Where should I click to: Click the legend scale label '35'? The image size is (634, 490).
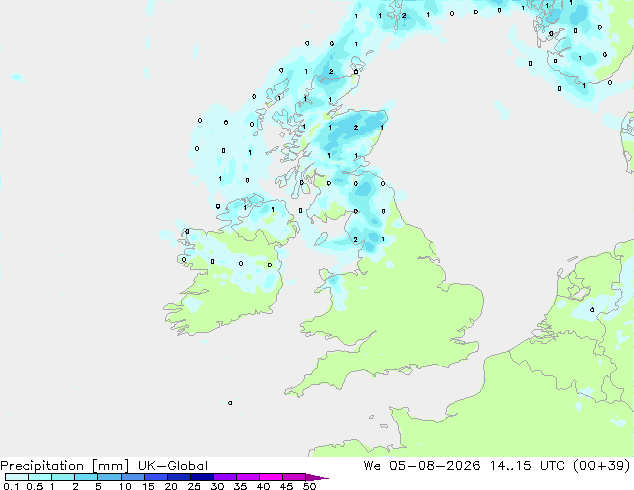tap(240, 486)
